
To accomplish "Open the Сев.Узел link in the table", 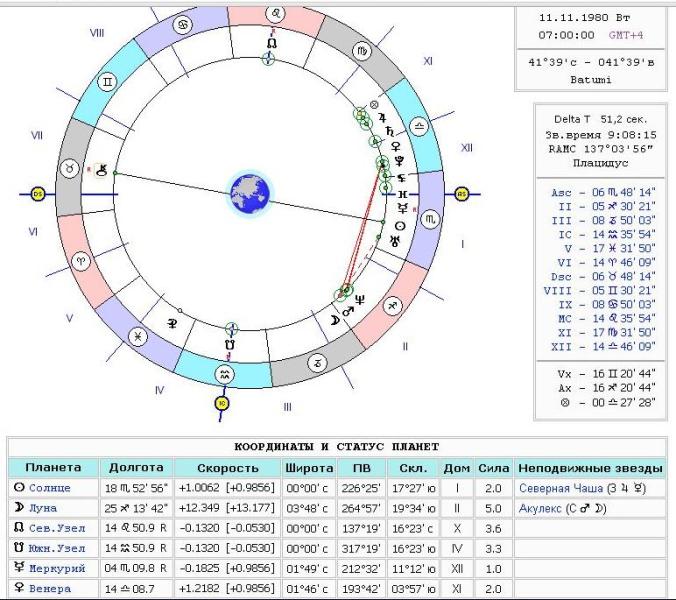I will click(57, 528).
